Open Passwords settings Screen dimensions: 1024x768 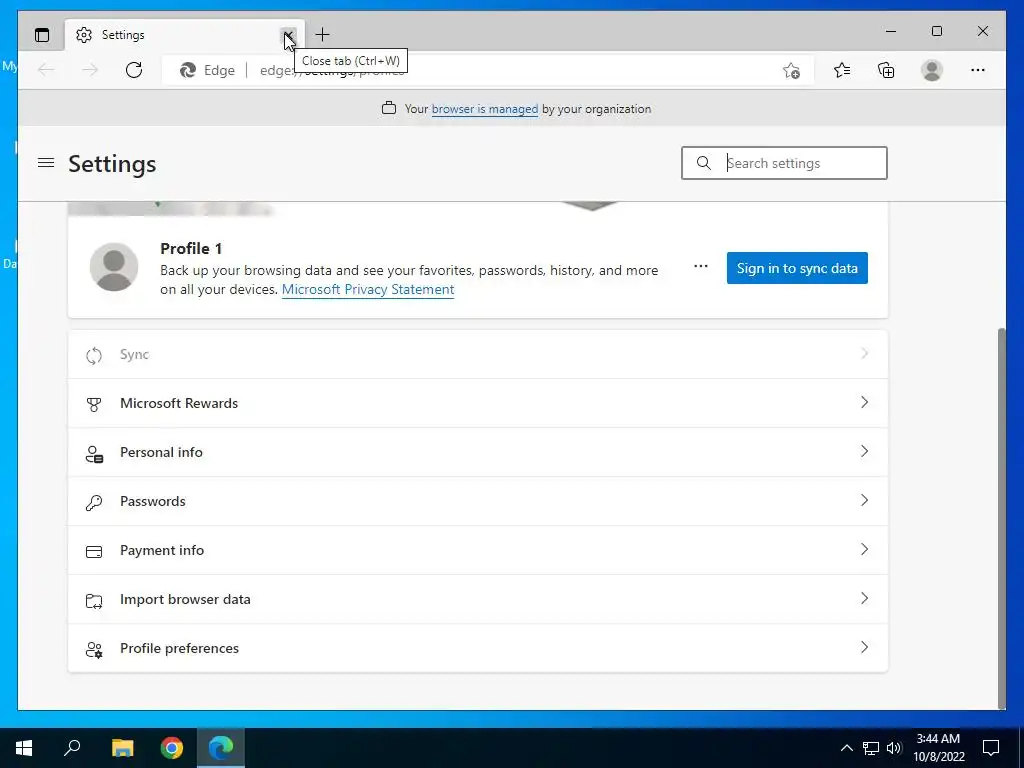[x=478, y=501]
